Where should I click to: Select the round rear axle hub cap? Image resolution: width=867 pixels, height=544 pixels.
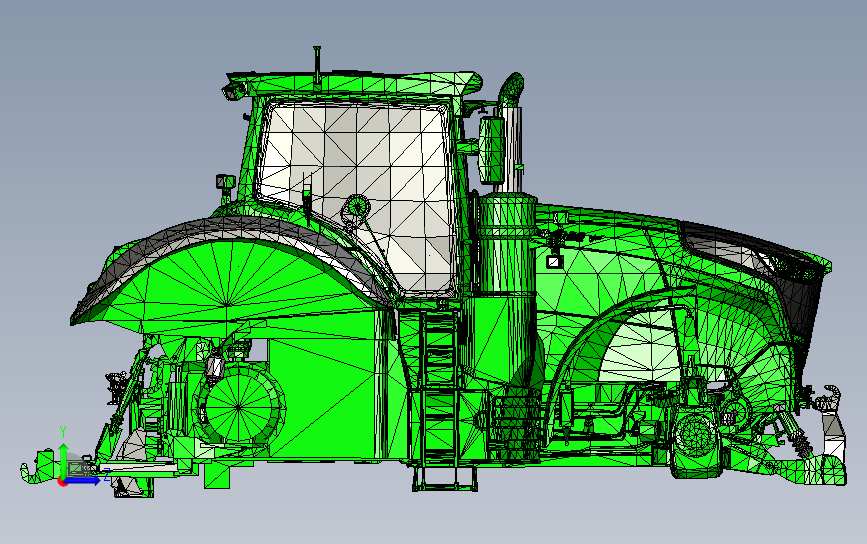tap(239, 407)
